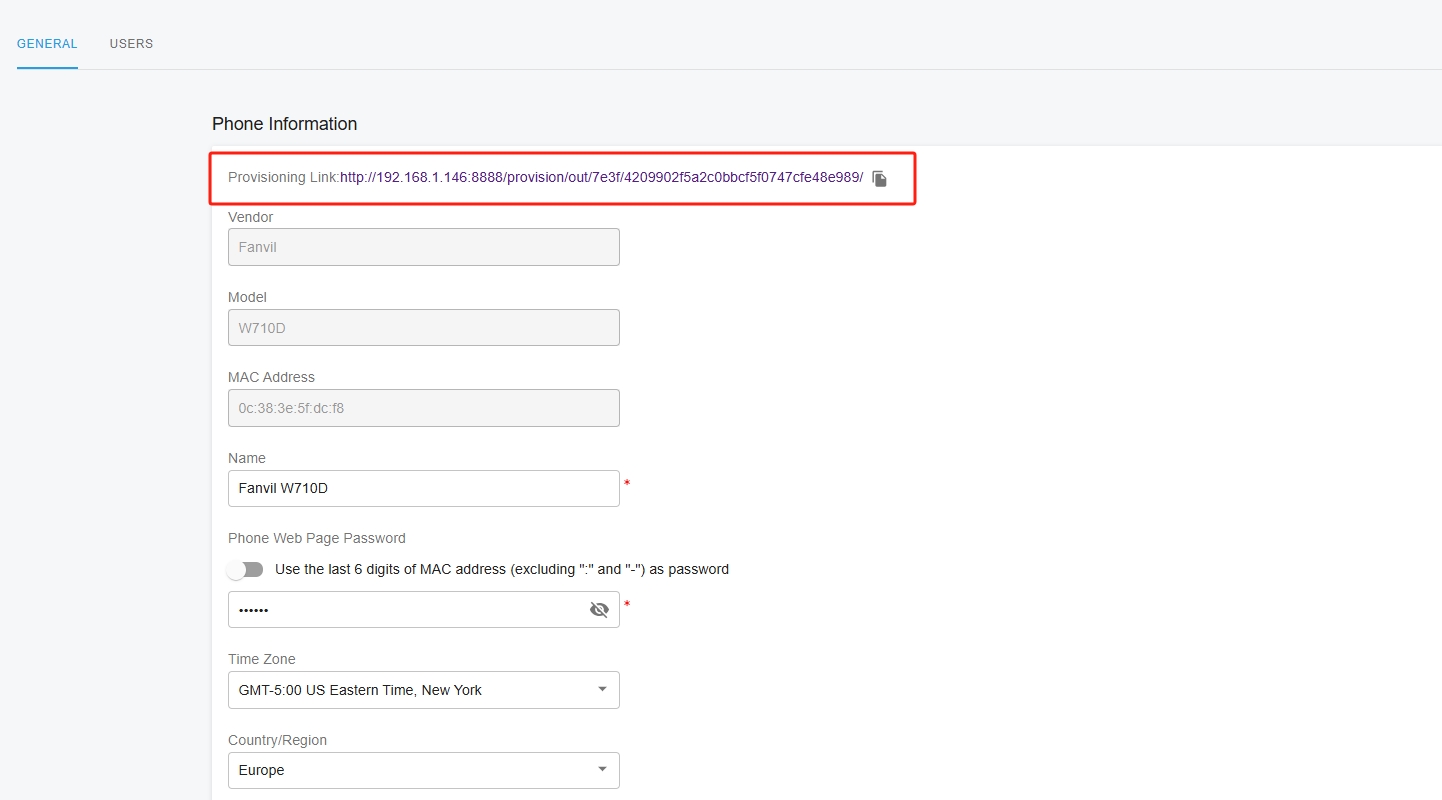Click the MAC Address field
Viewport: 1442px width, 800px height.
pyautogui.click(x=423, y=408)
